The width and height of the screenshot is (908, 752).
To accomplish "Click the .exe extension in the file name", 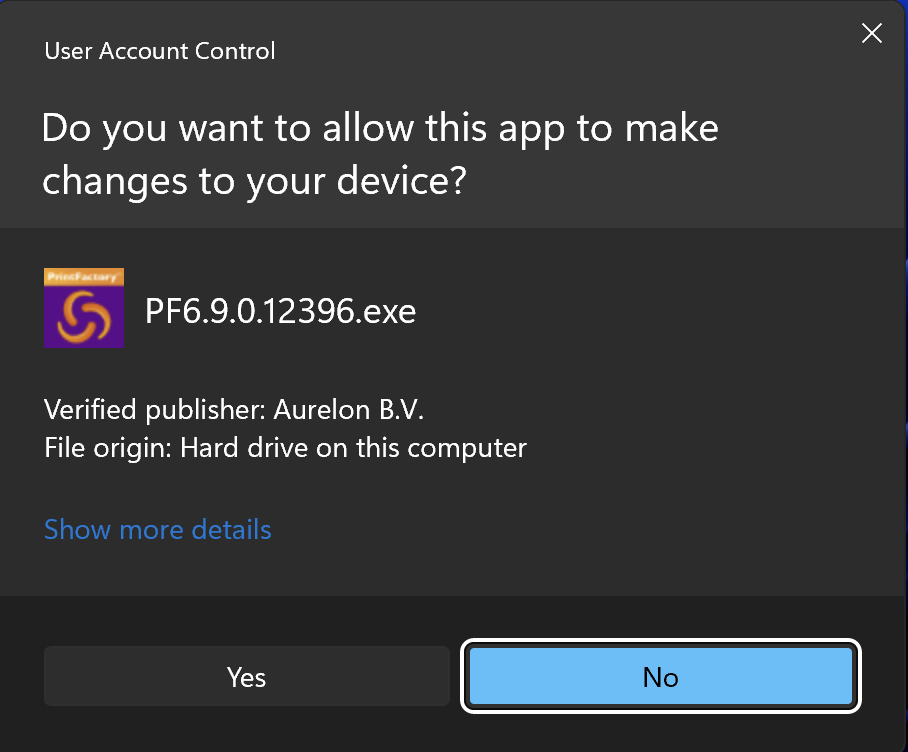I will click(386, 312).
